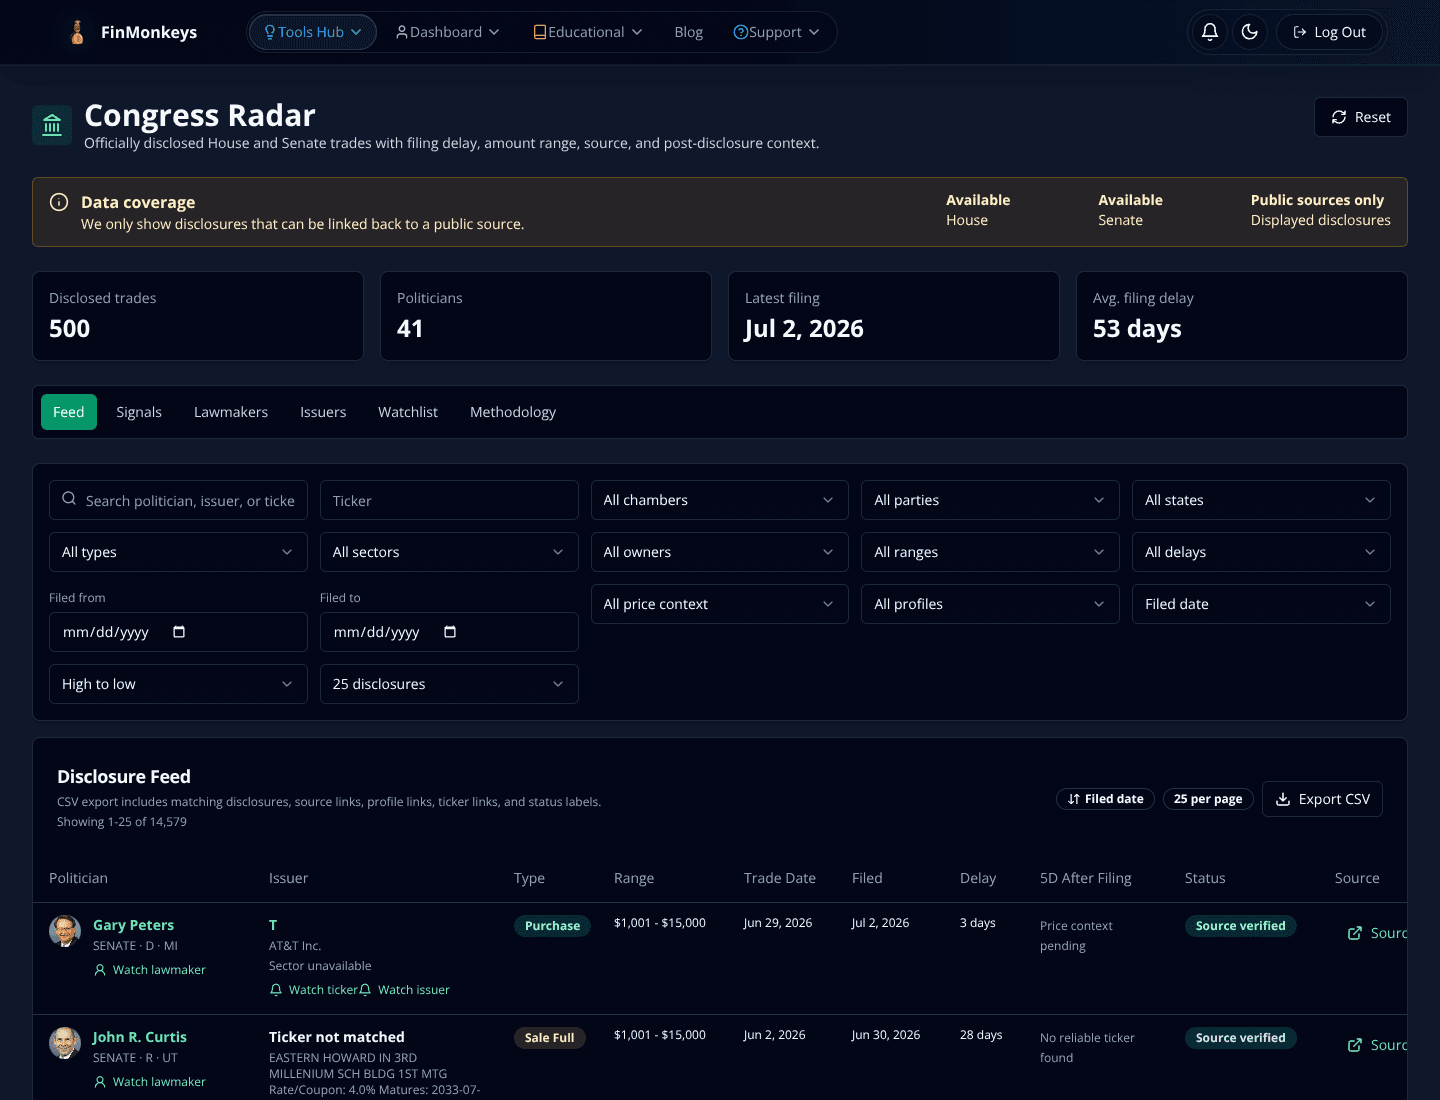Click the Watch ticker bell for AT&T
The image size is (1440, 1100).
click(x=276, y=990)
